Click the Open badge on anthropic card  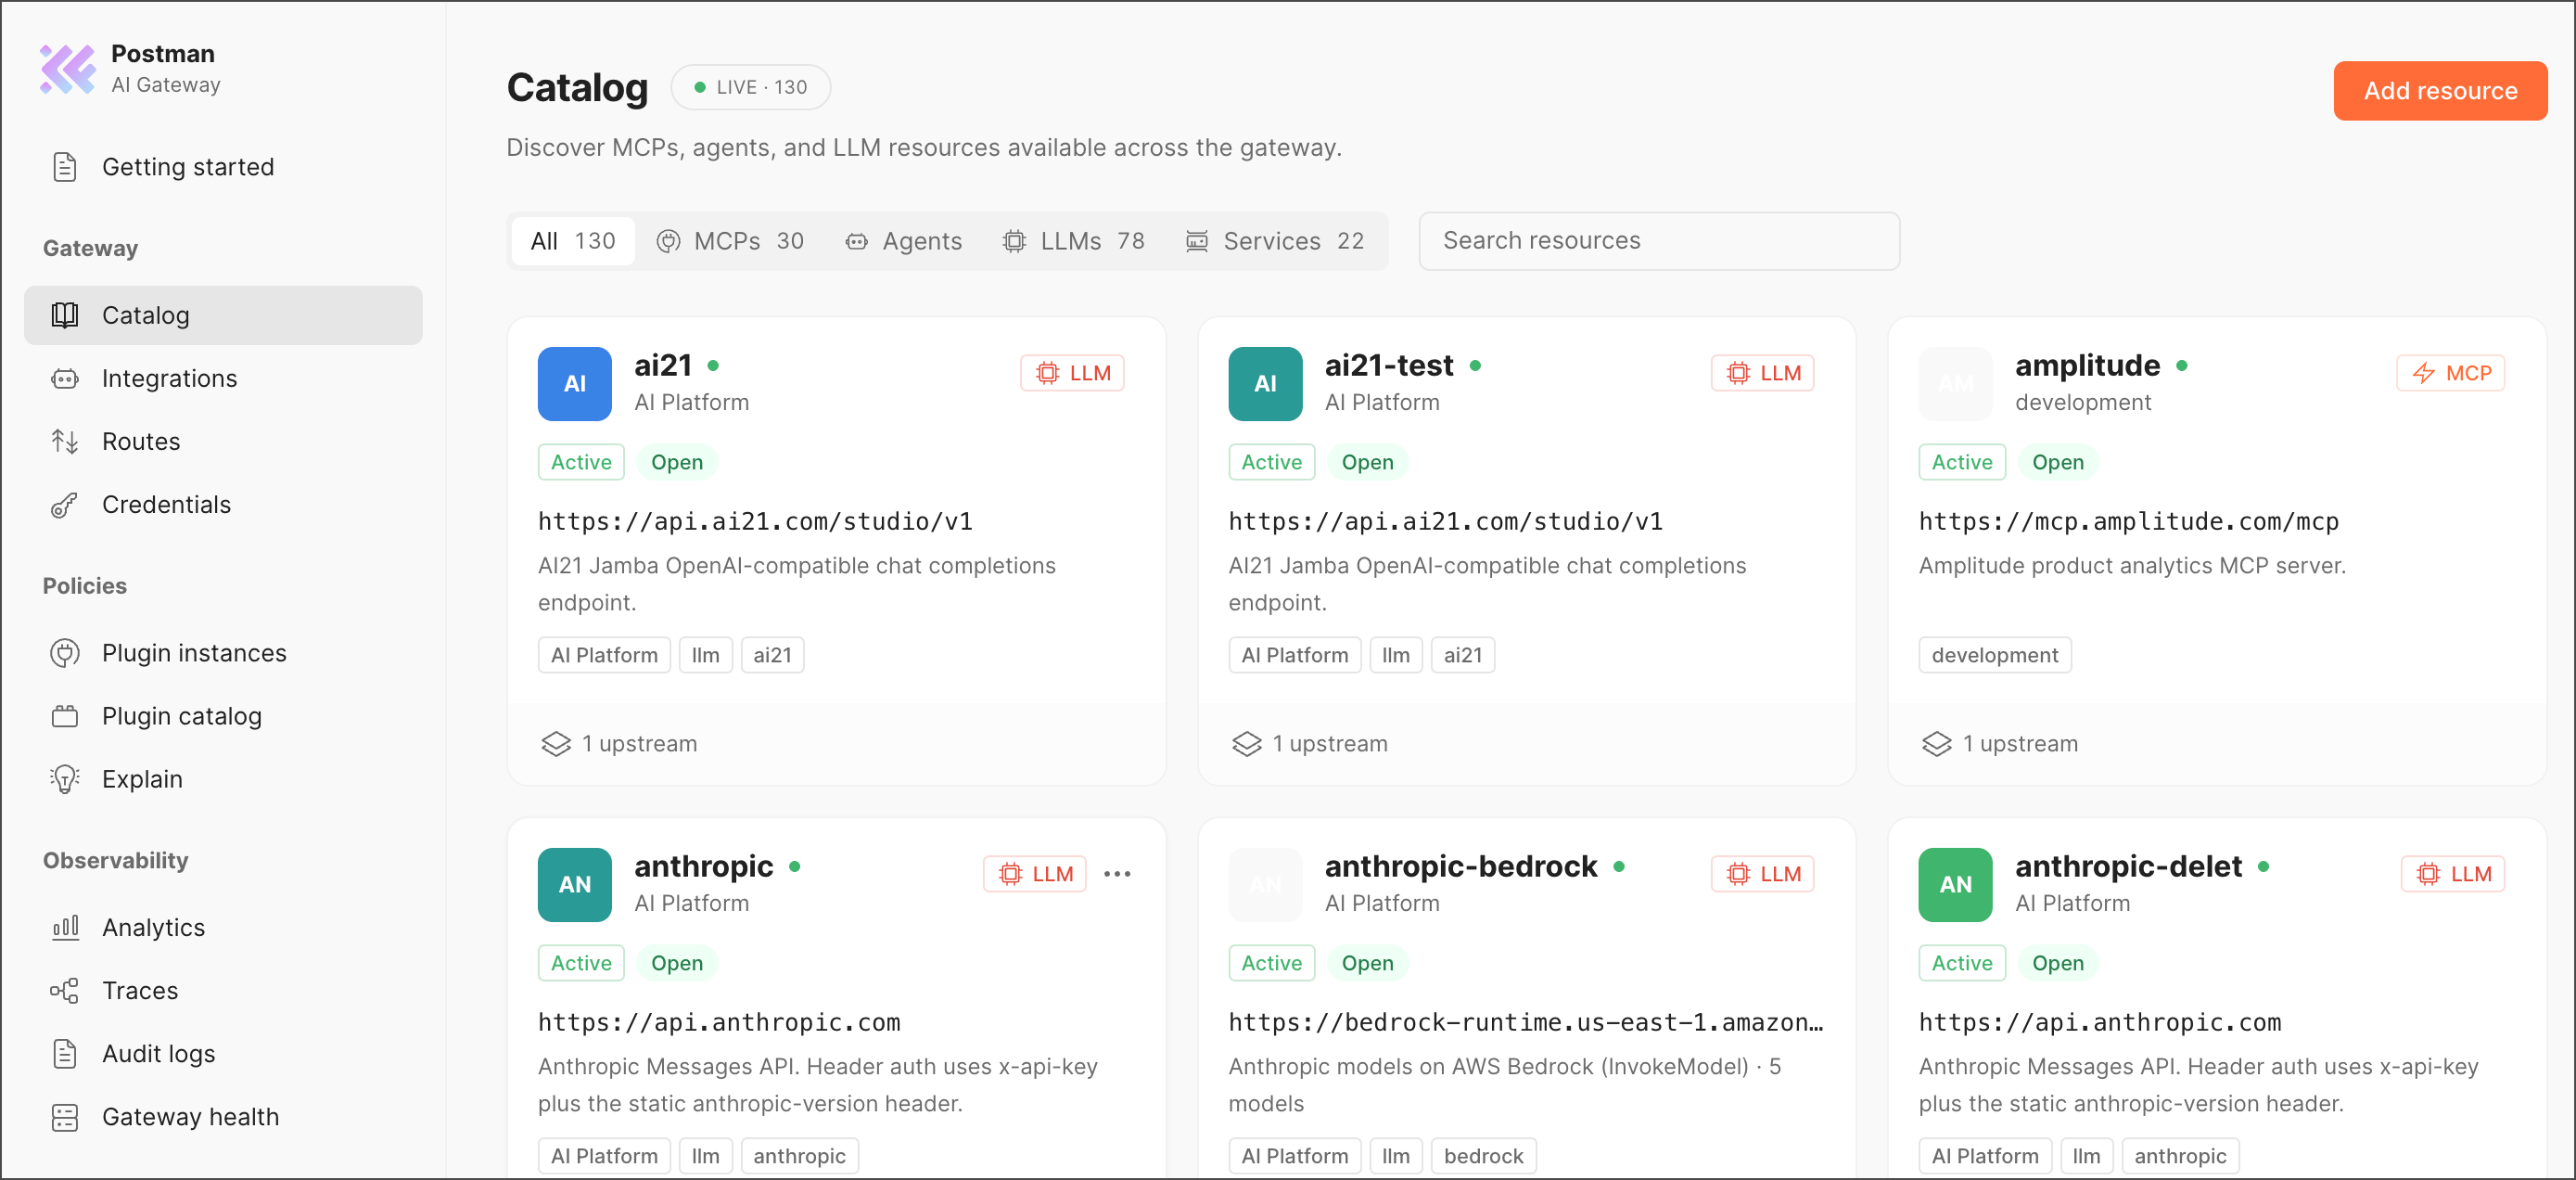point(677,963)
